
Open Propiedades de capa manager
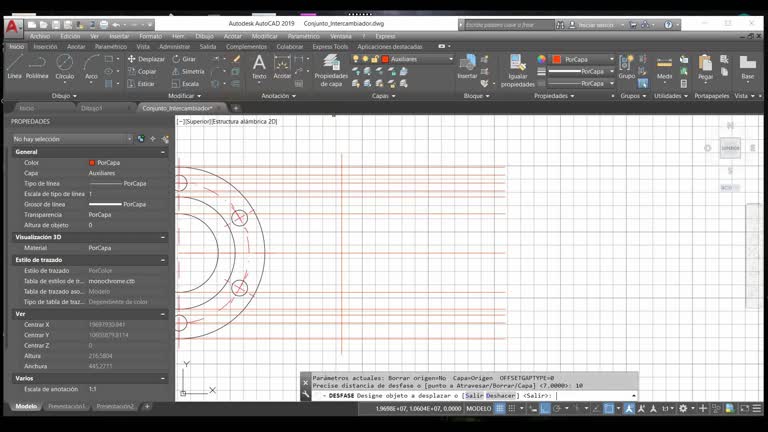331,71
